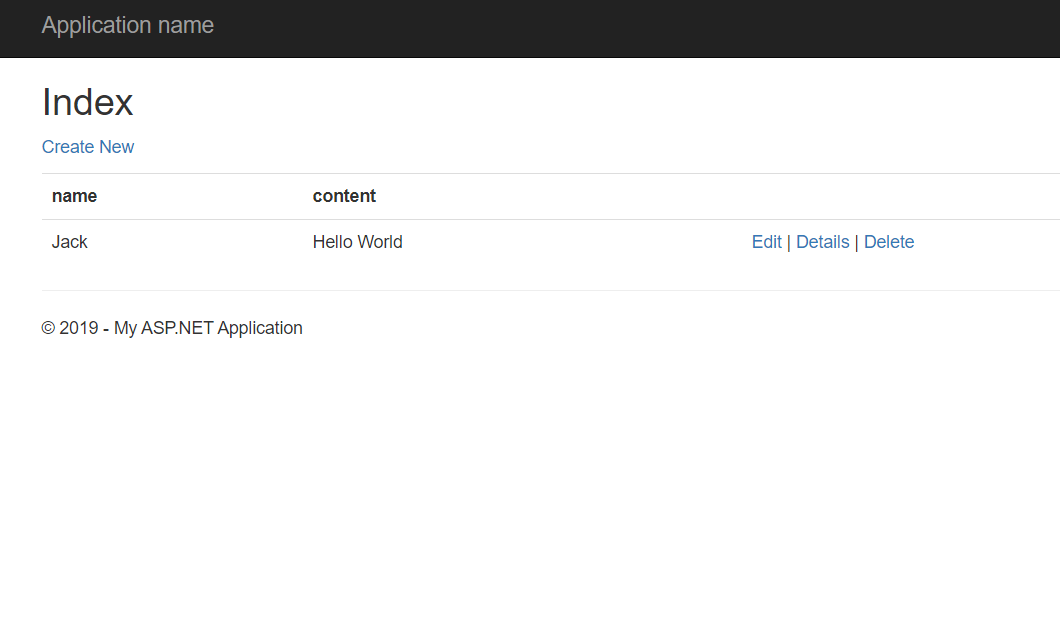The image size is (1060, 622).
Task: Click the '© 2019 - My ASP.NET Application' footer
Action: pyautogui.click(x=172, y=328)
